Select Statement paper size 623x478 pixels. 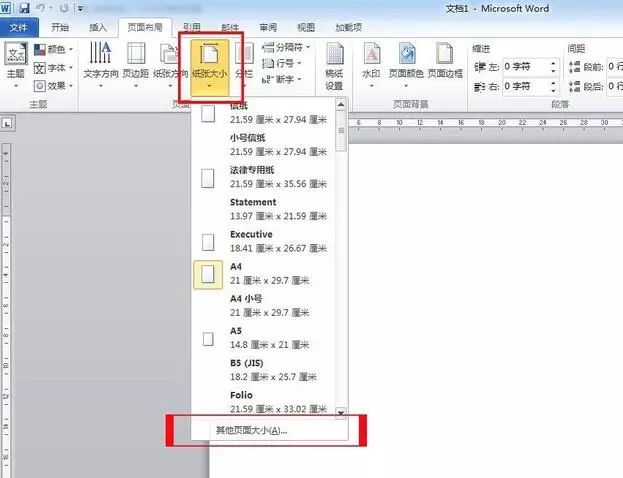263,209
